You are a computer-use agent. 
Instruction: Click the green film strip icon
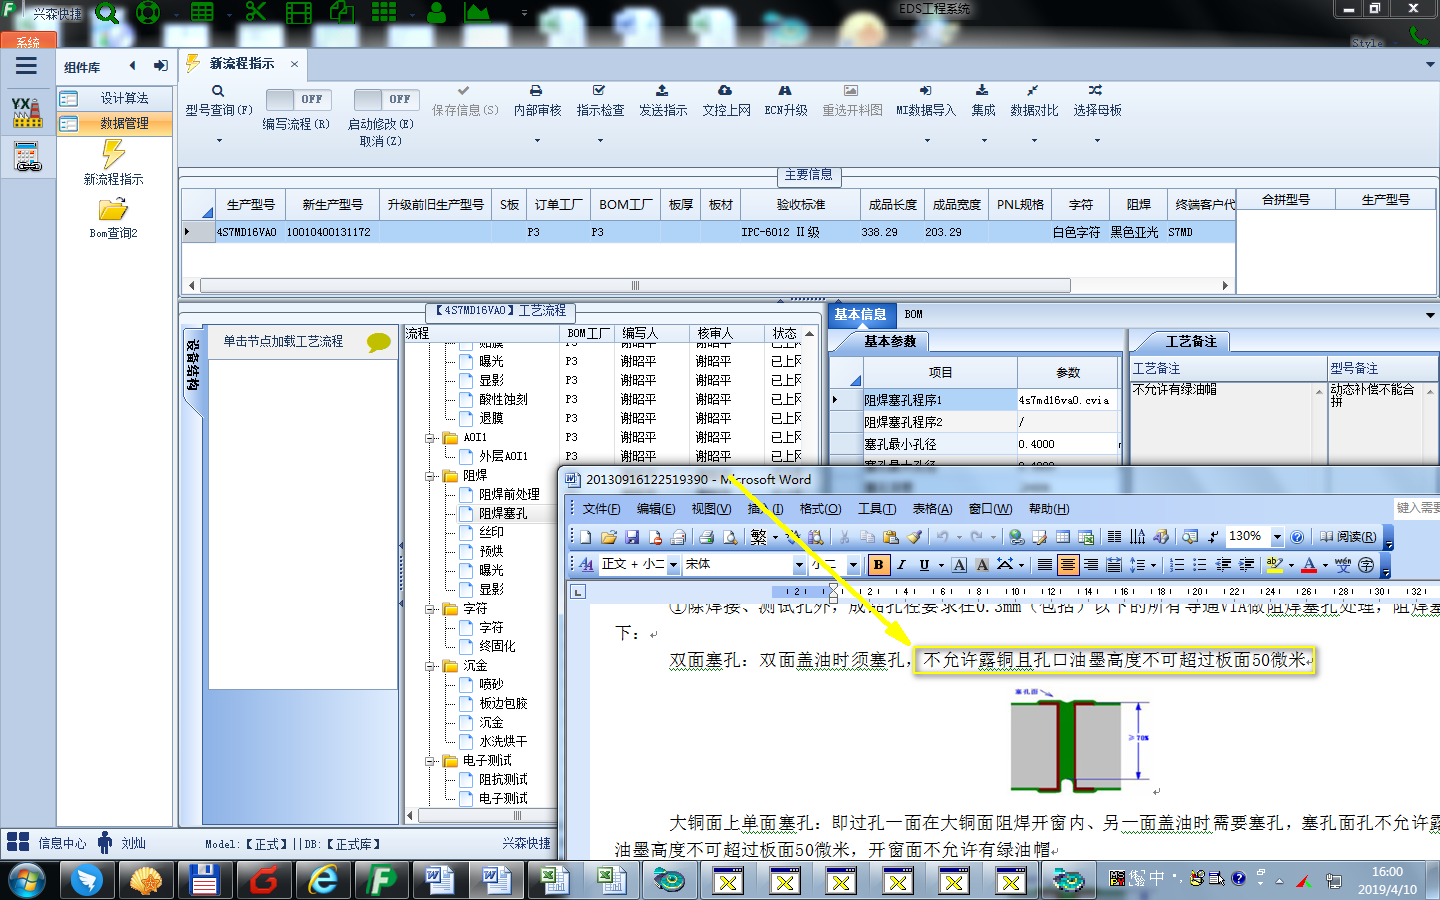(x=298, y=12)
